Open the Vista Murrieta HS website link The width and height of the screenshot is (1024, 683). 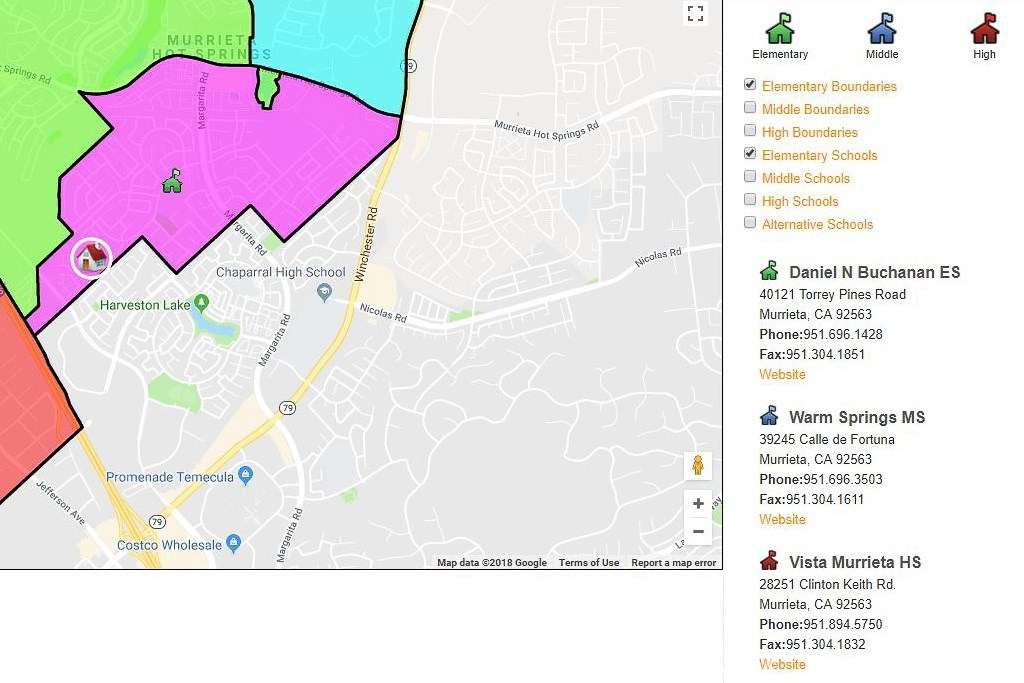(782, 664)
